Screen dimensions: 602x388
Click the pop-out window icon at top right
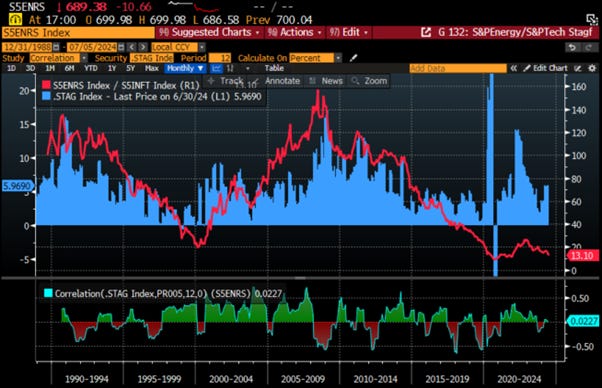click(592, 20)
